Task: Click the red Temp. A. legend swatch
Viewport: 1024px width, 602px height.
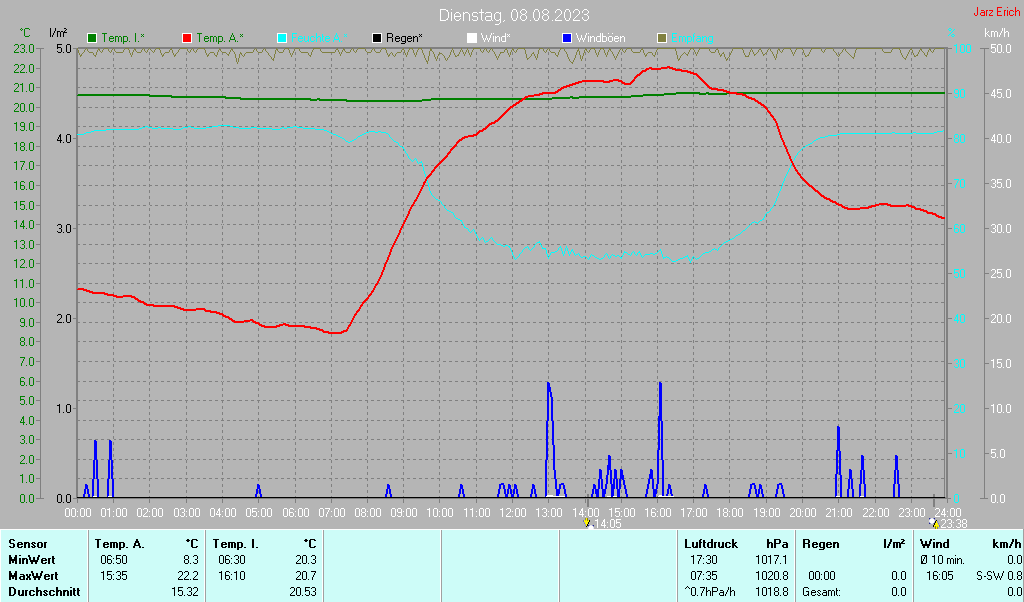Action: tap(187, 38)
